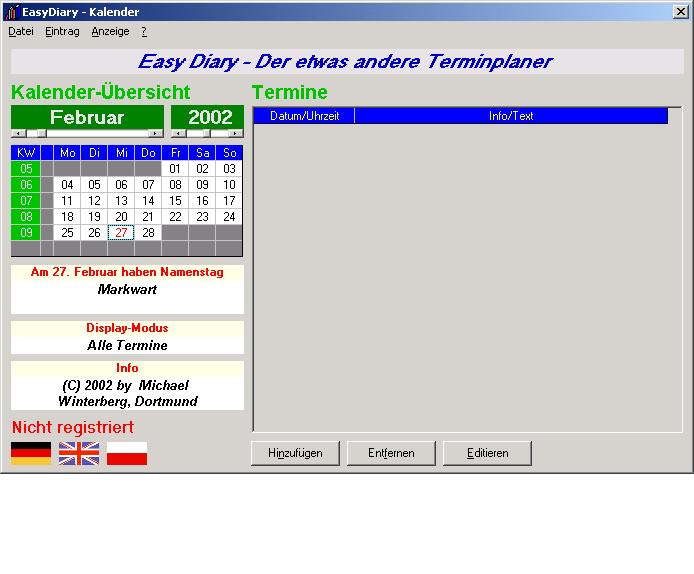The height and width of the screenshot is (574, 694).
Task: Select calendar day 28
Action: [148, 233]
